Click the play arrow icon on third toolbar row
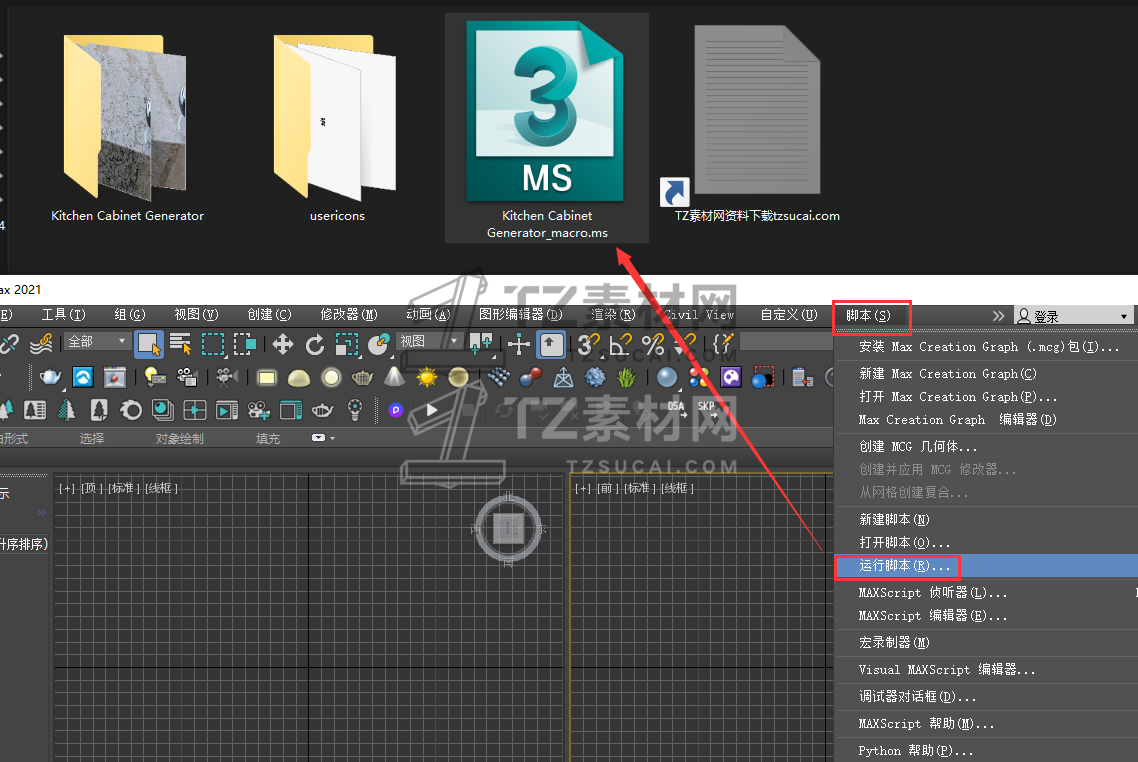Viewport: 1138px width, 762px height. (432, 410)
